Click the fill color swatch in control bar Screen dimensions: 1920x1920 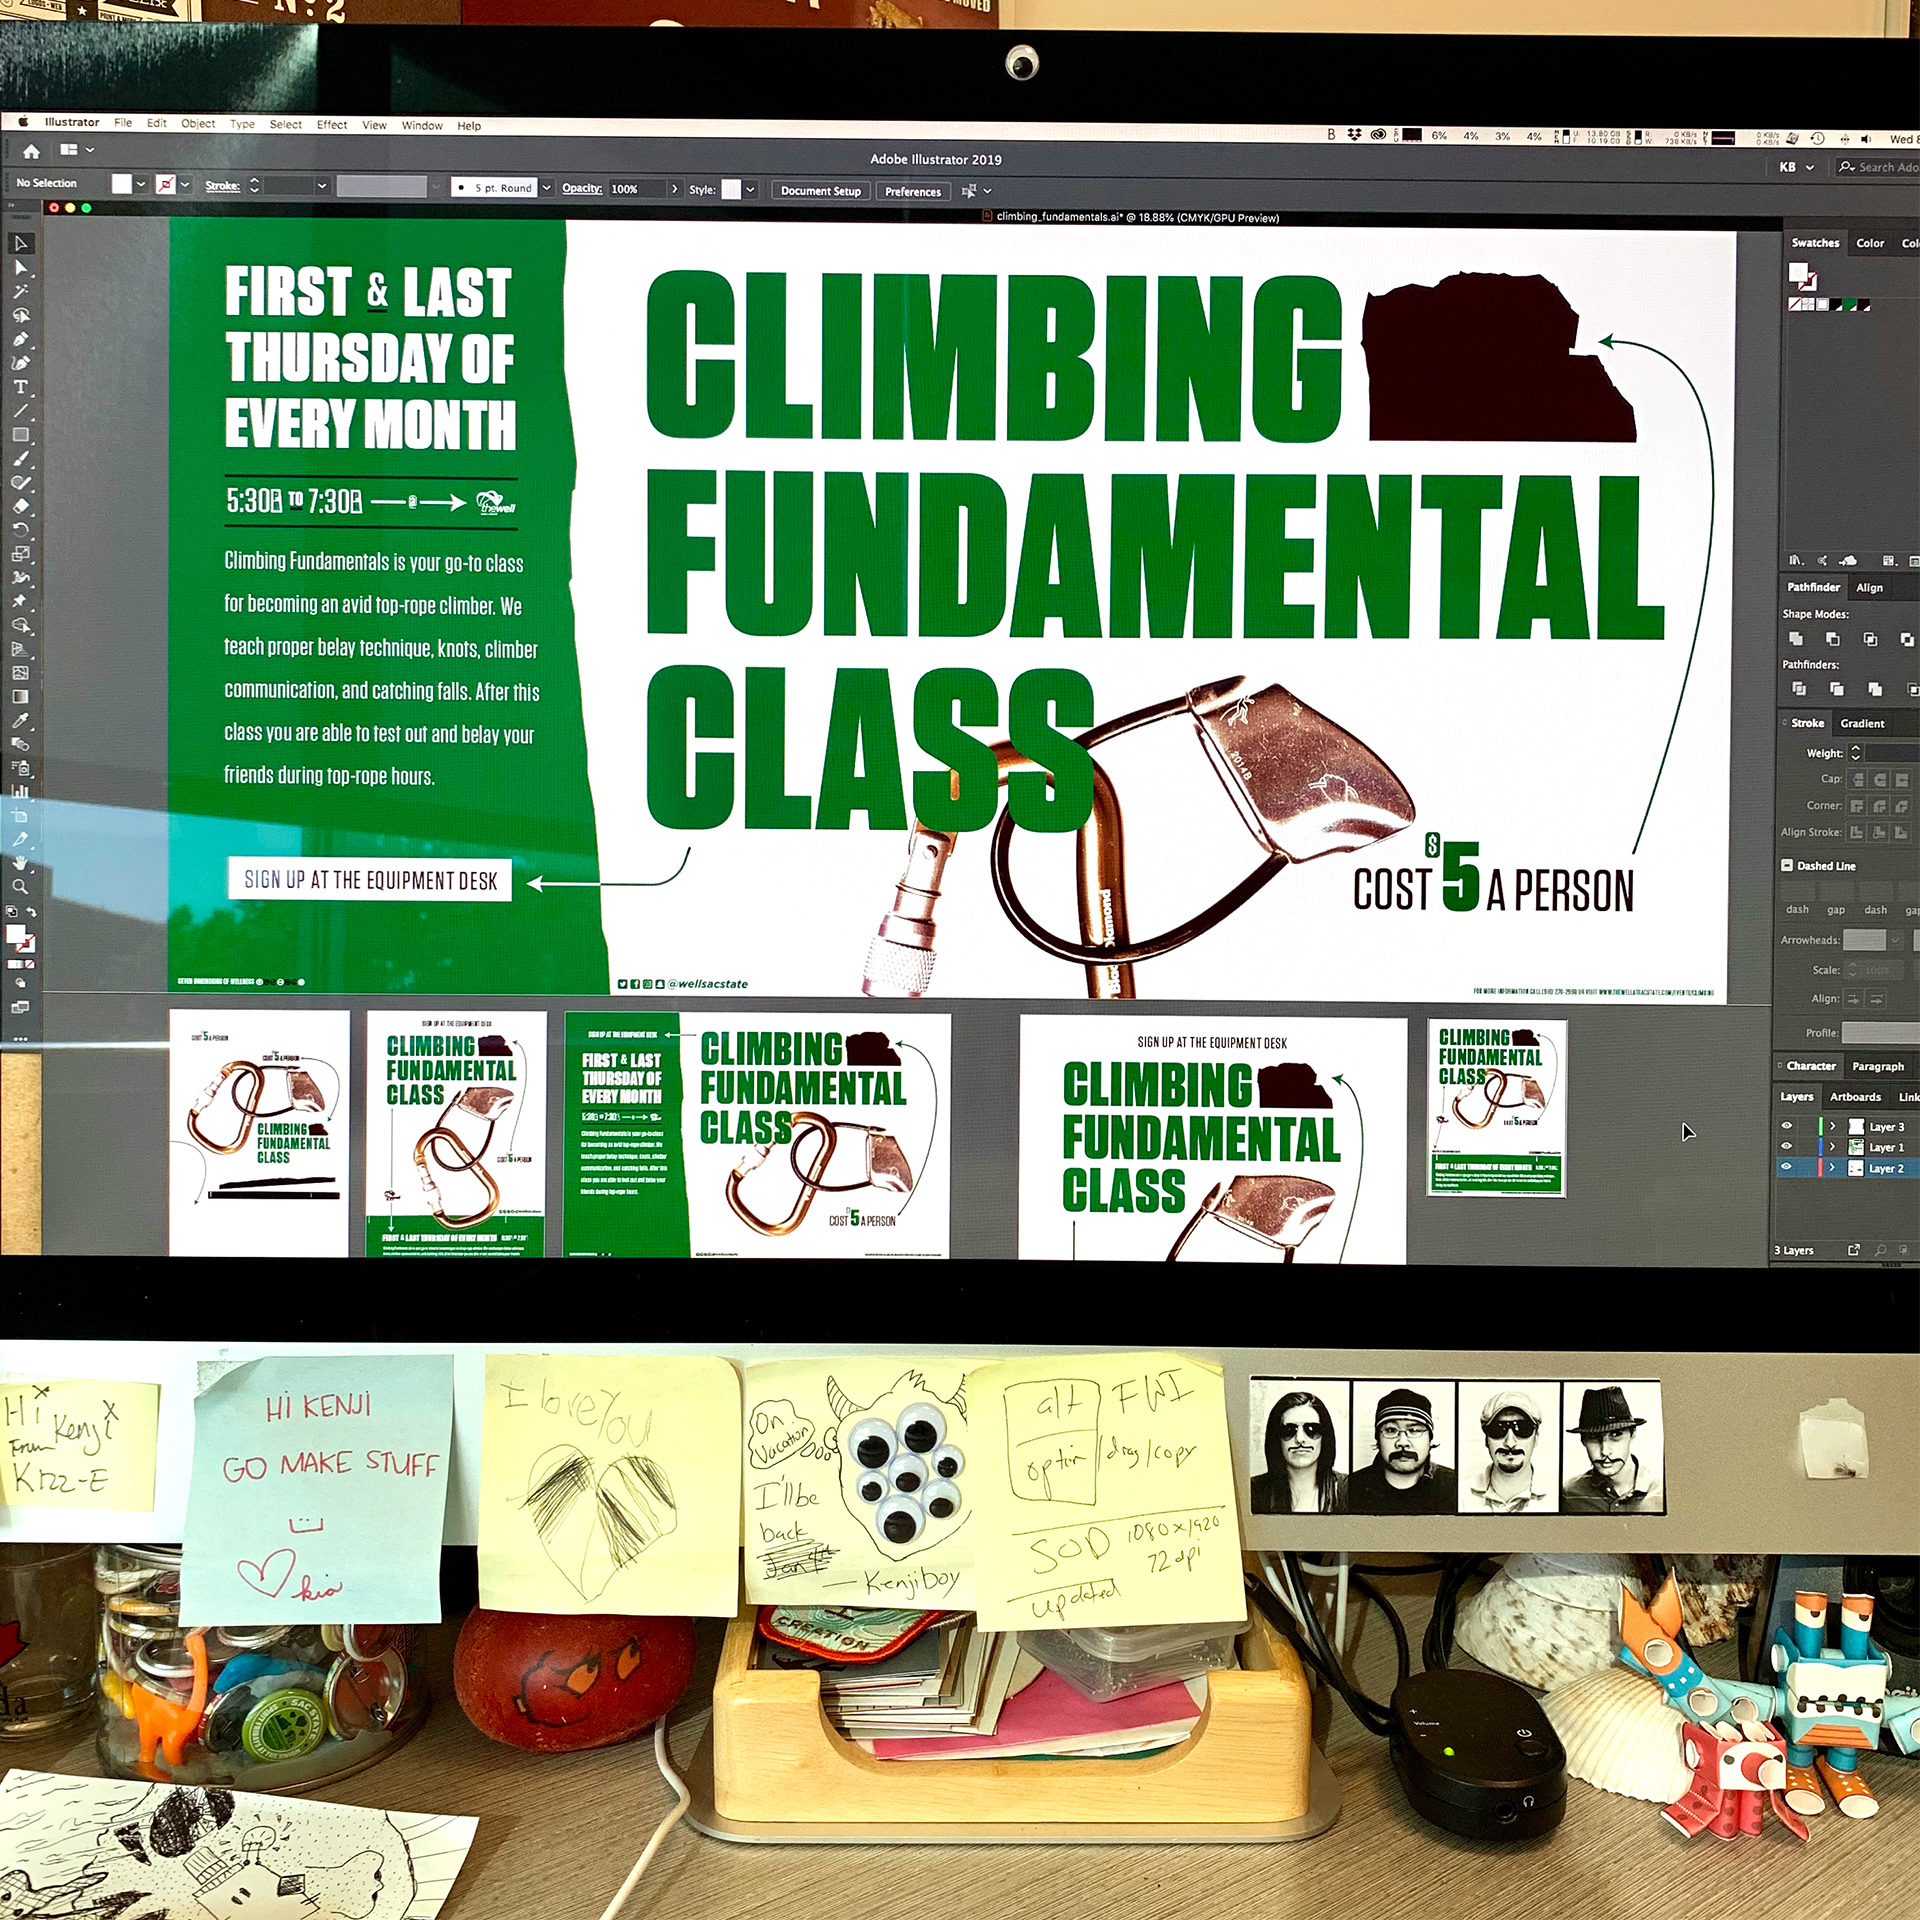pyautogui.click(x=122, y=184)
